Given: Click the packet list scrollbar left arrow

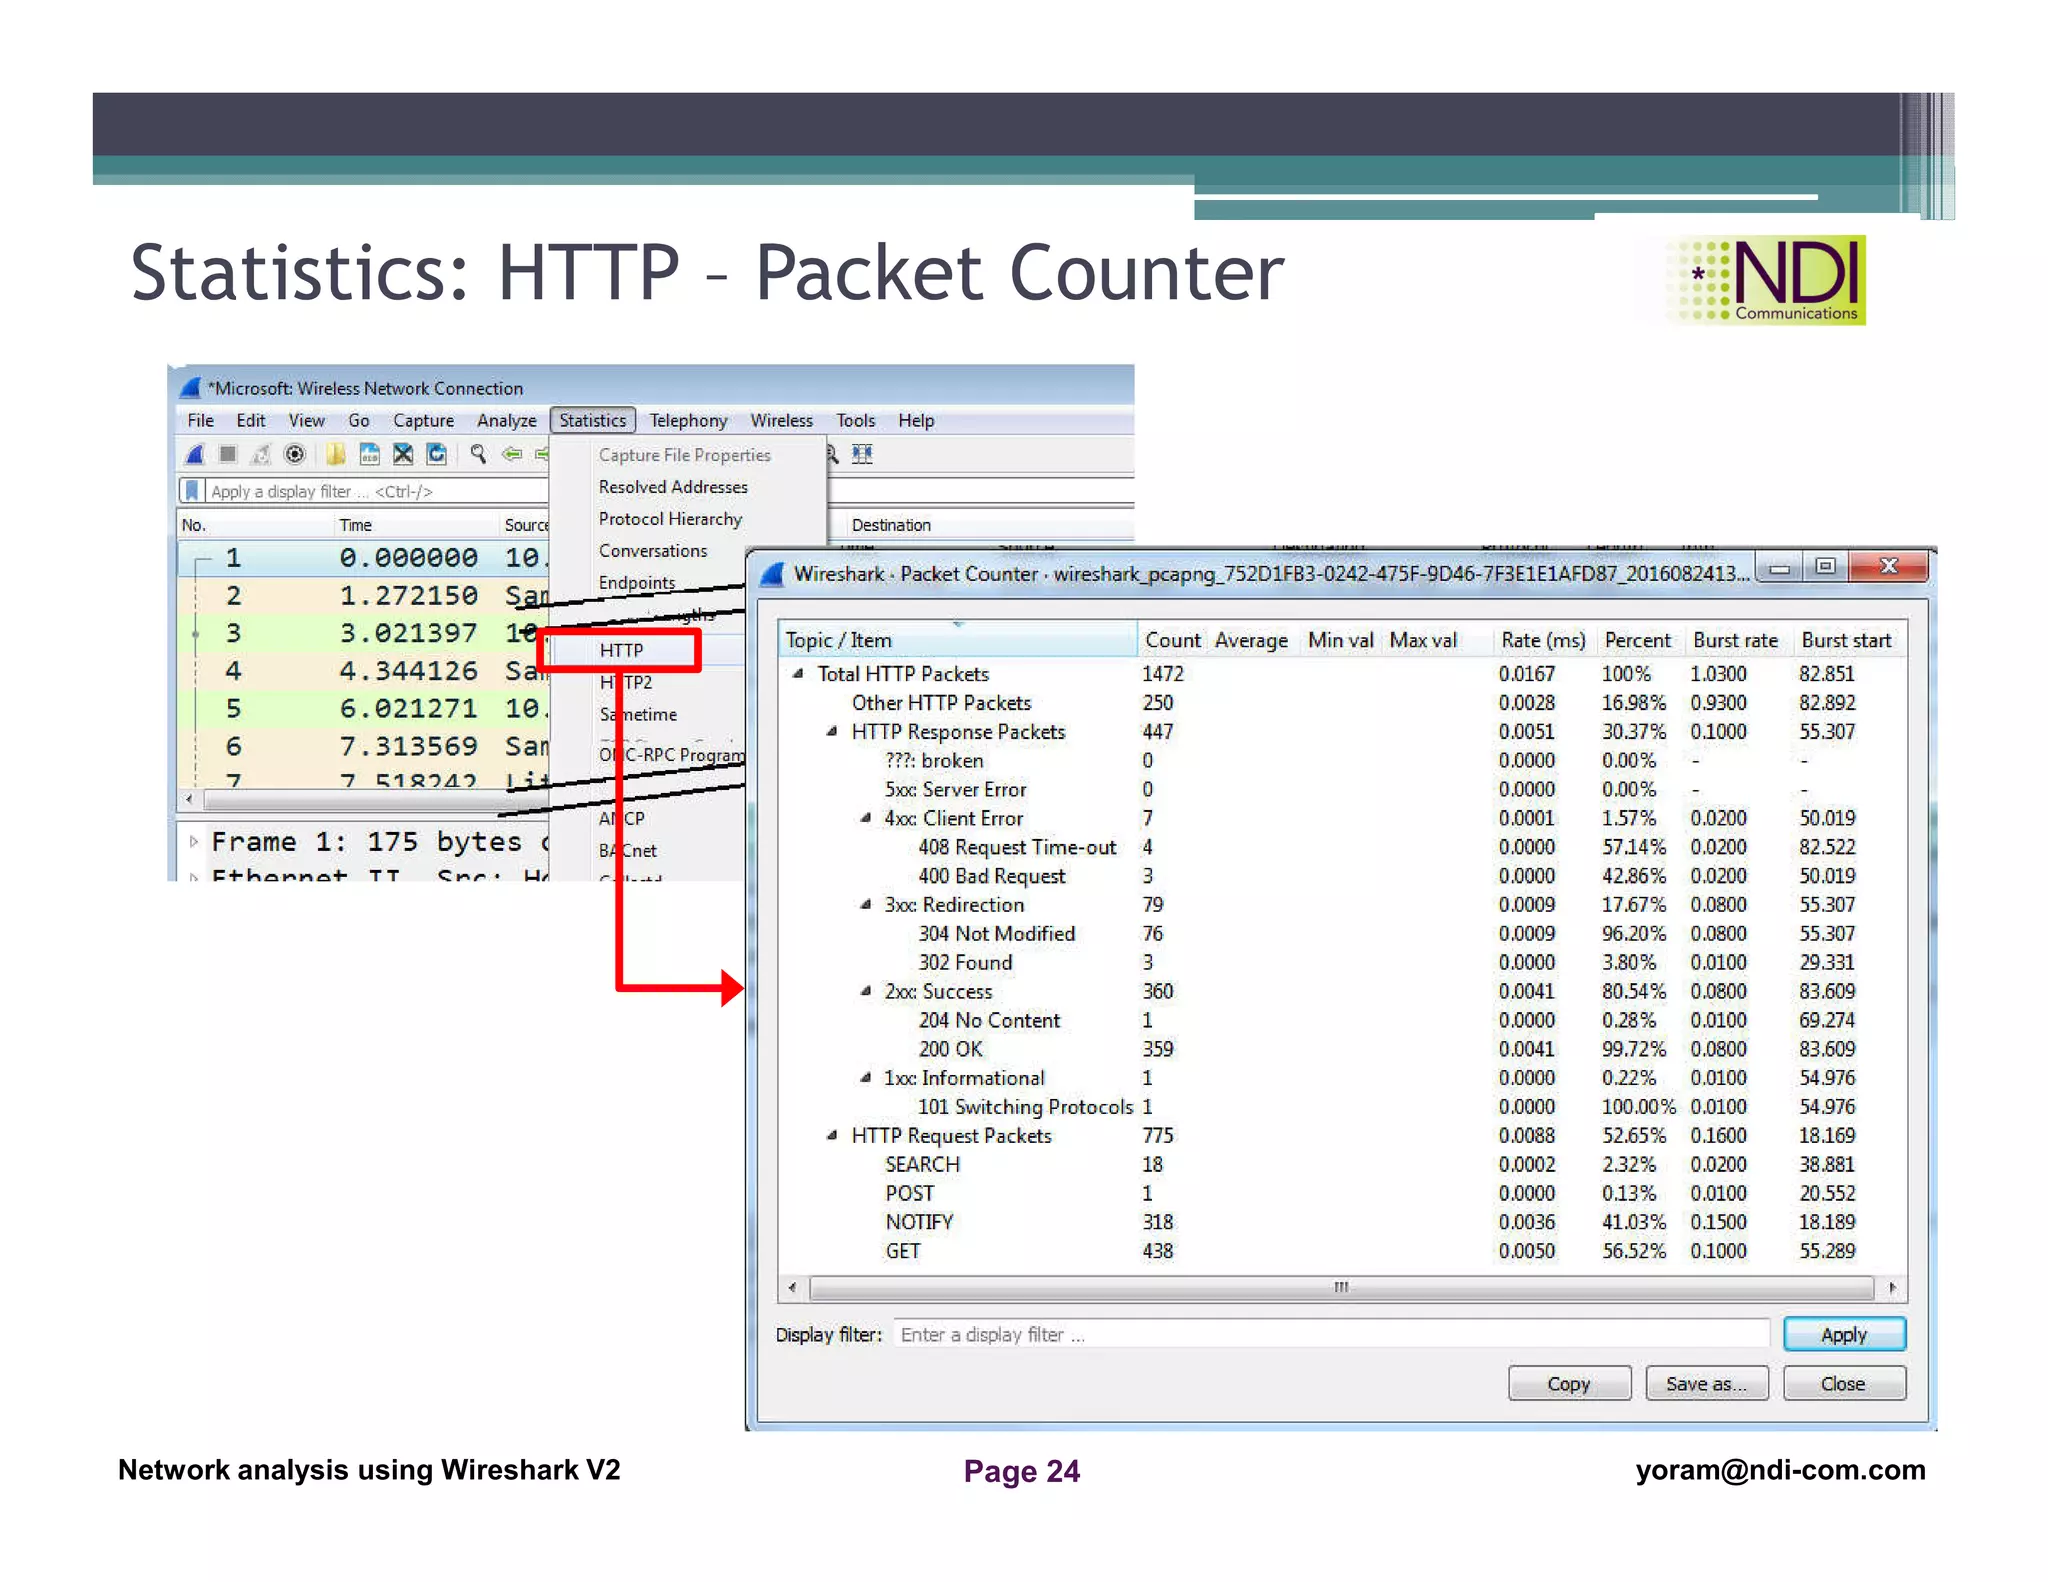Looking at the screenshot, I should coord(190,799).
